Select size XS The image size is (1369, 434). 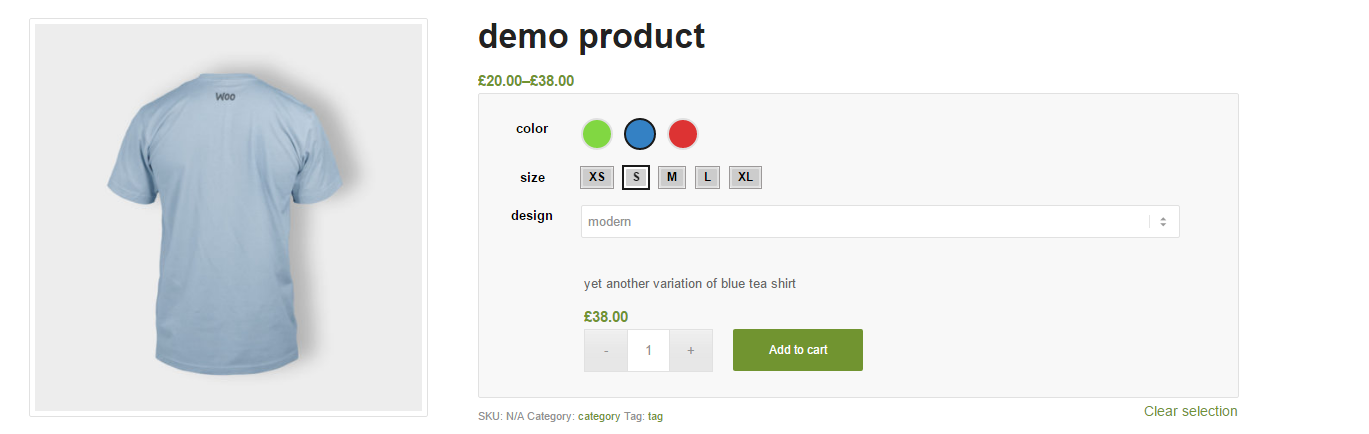597,177
